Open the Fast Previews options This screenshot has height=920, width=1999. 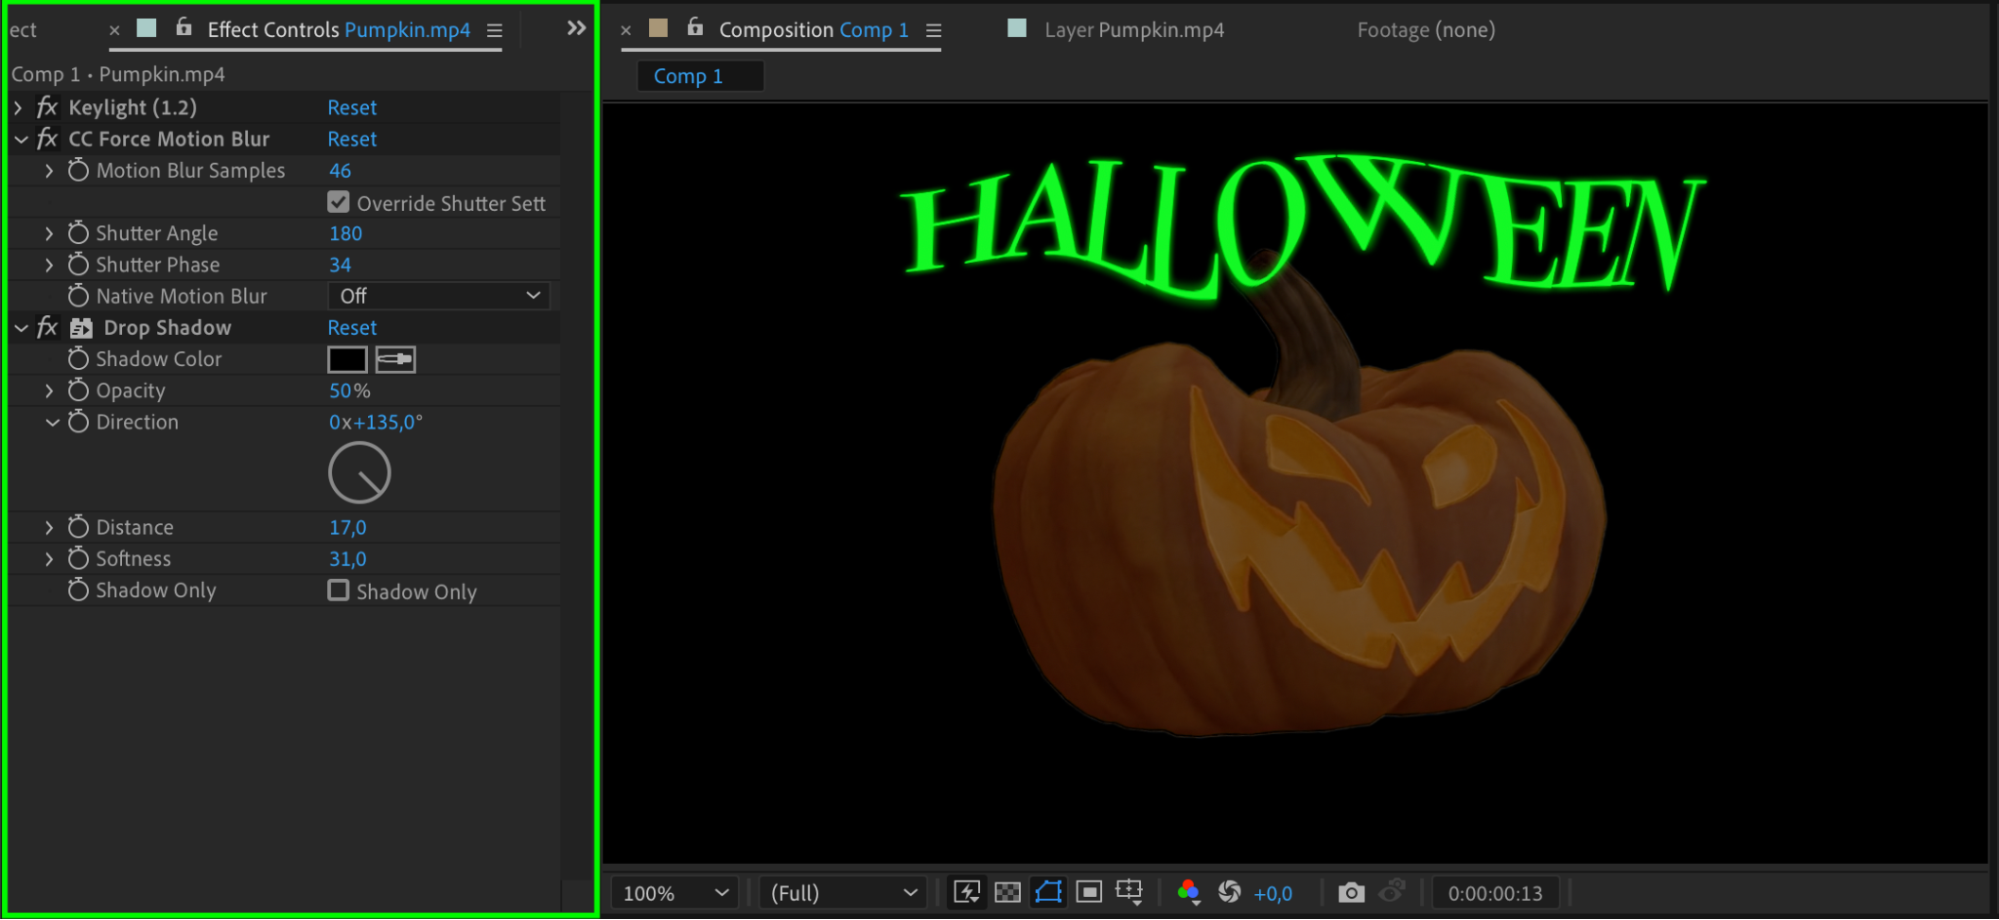point(967,892)
